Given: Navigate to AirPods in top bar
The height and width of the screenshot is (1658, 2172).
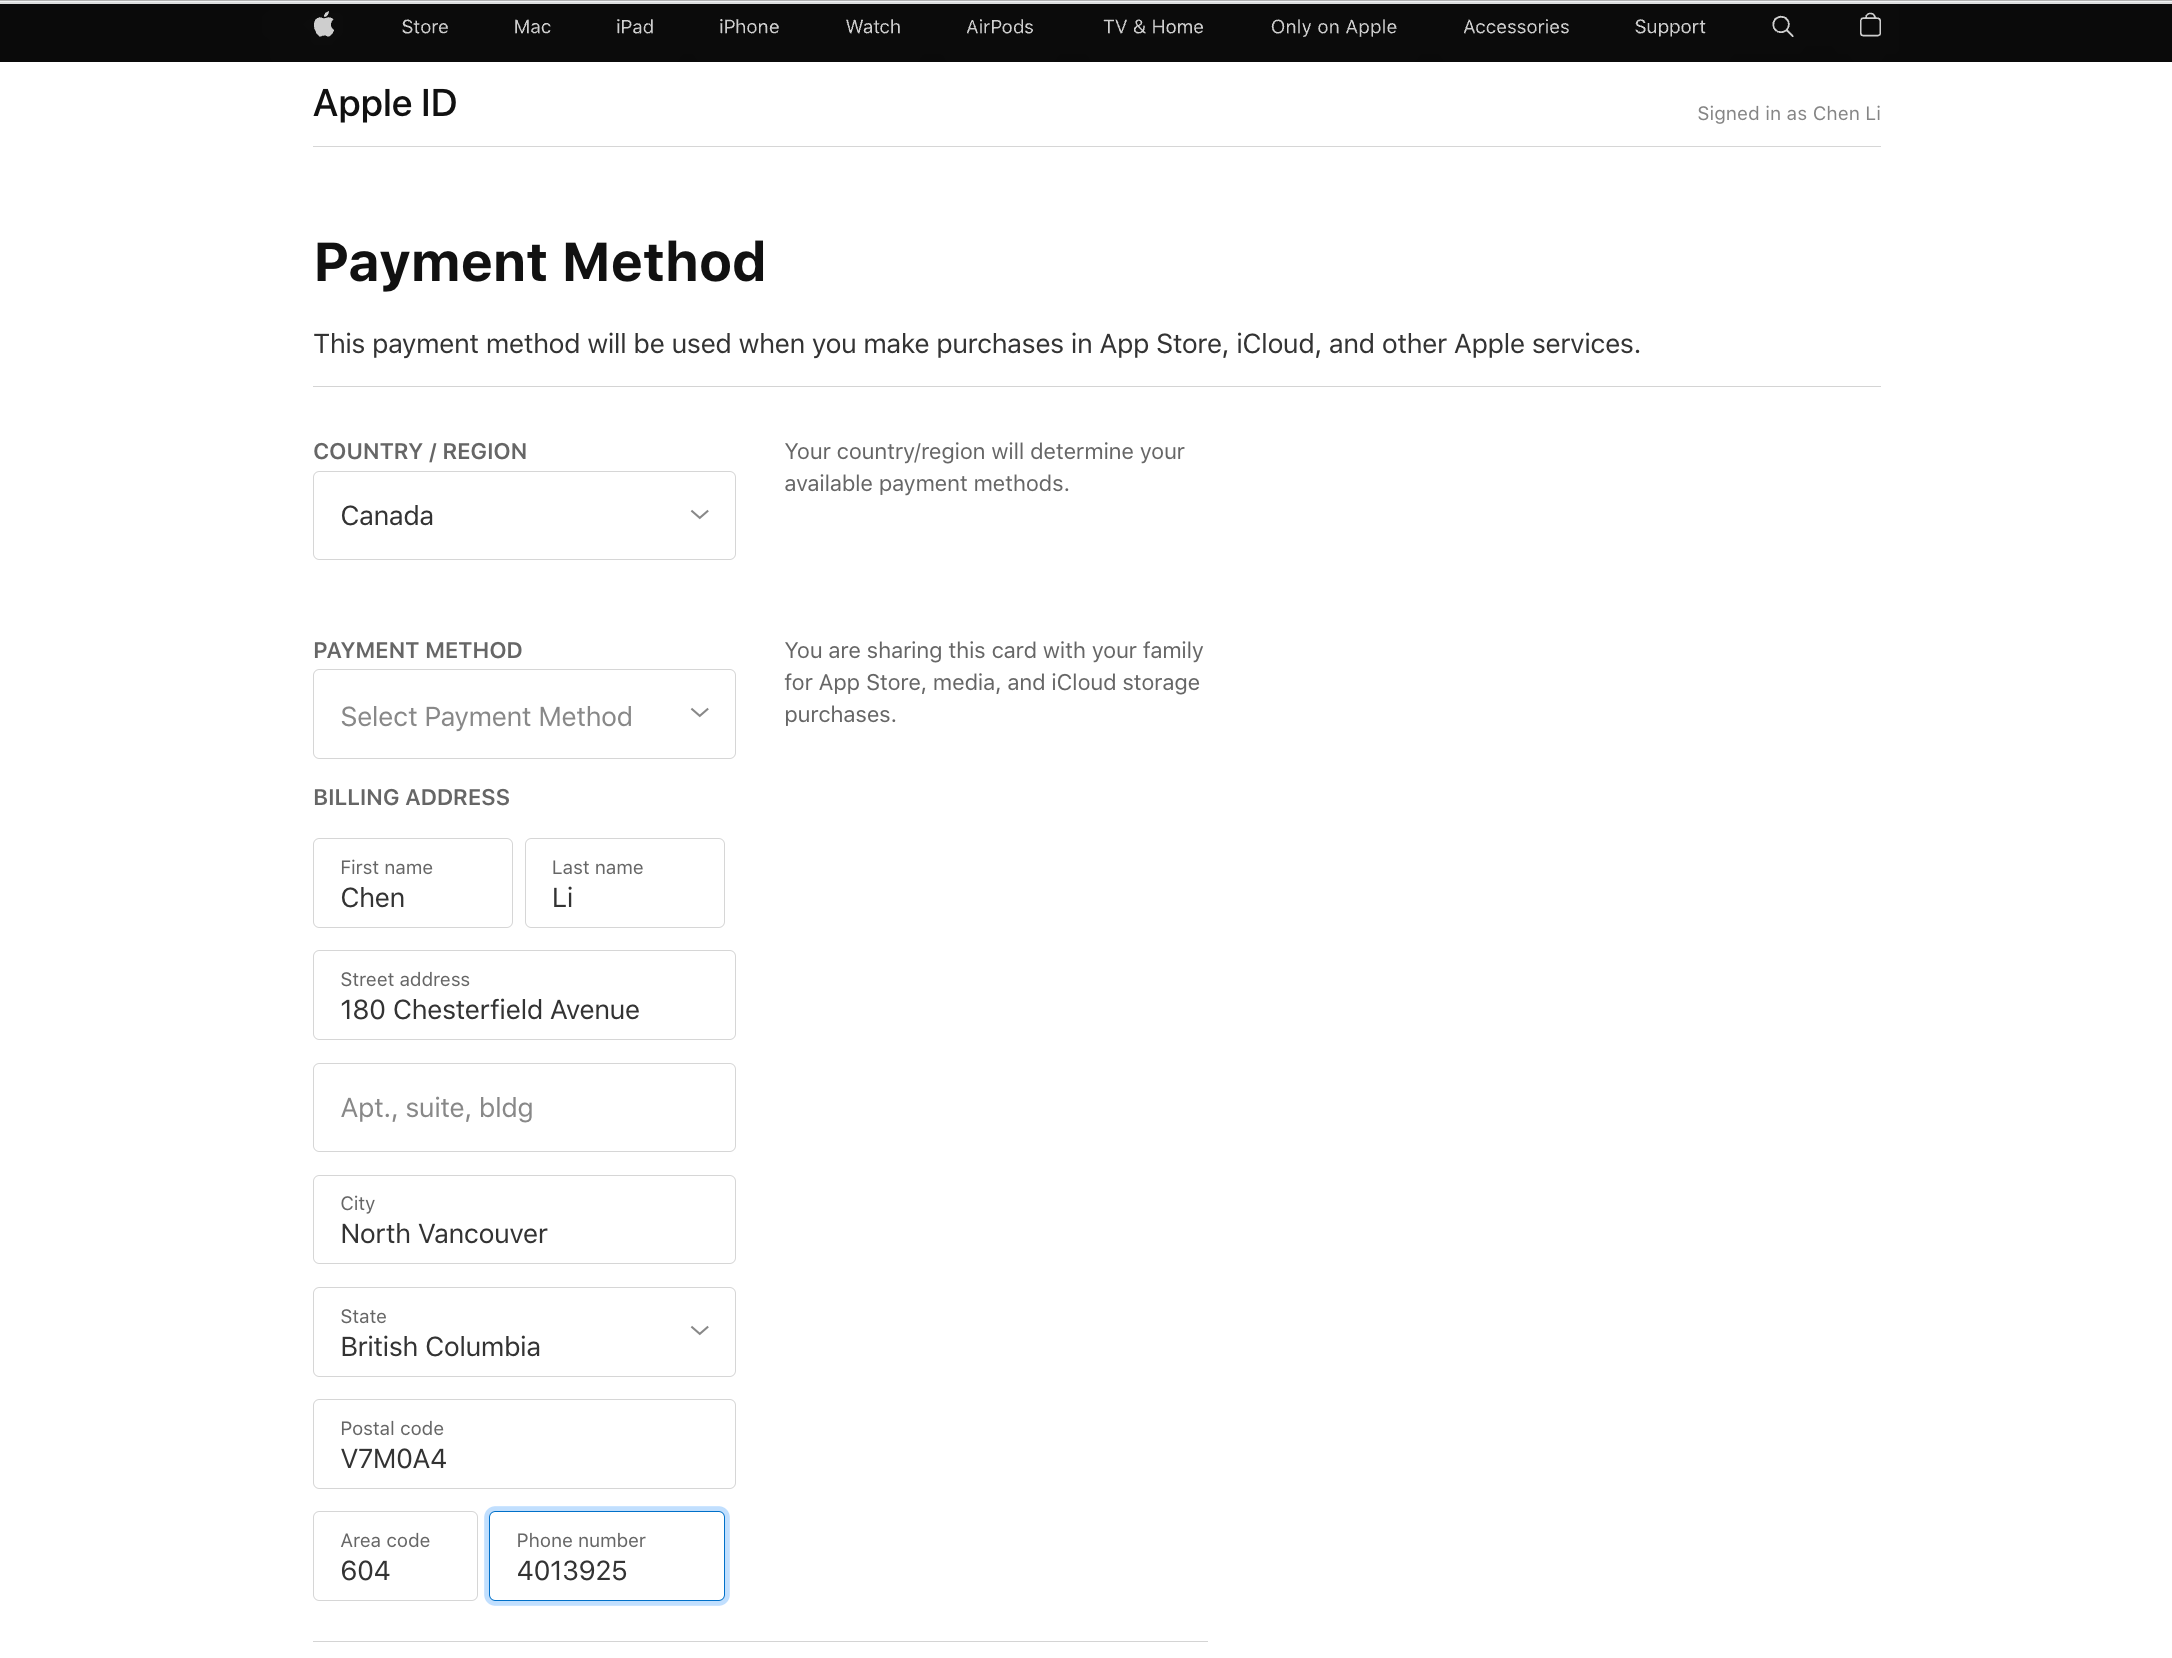Looking at the screenshot, I should coord(999,27).
